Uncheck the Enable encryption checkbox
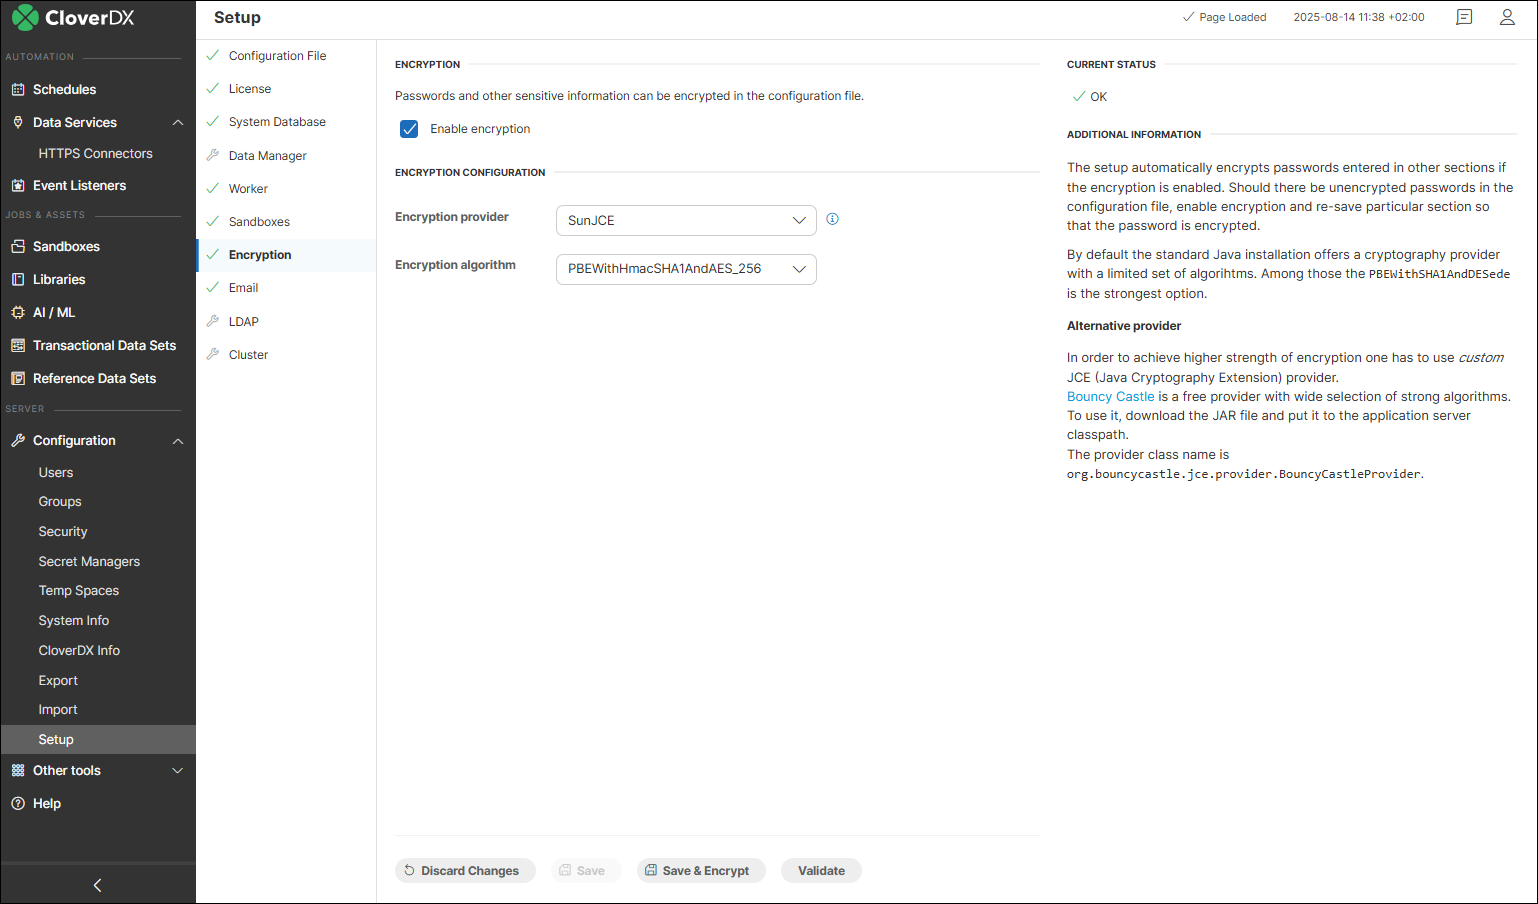 [x=409, y=128]
